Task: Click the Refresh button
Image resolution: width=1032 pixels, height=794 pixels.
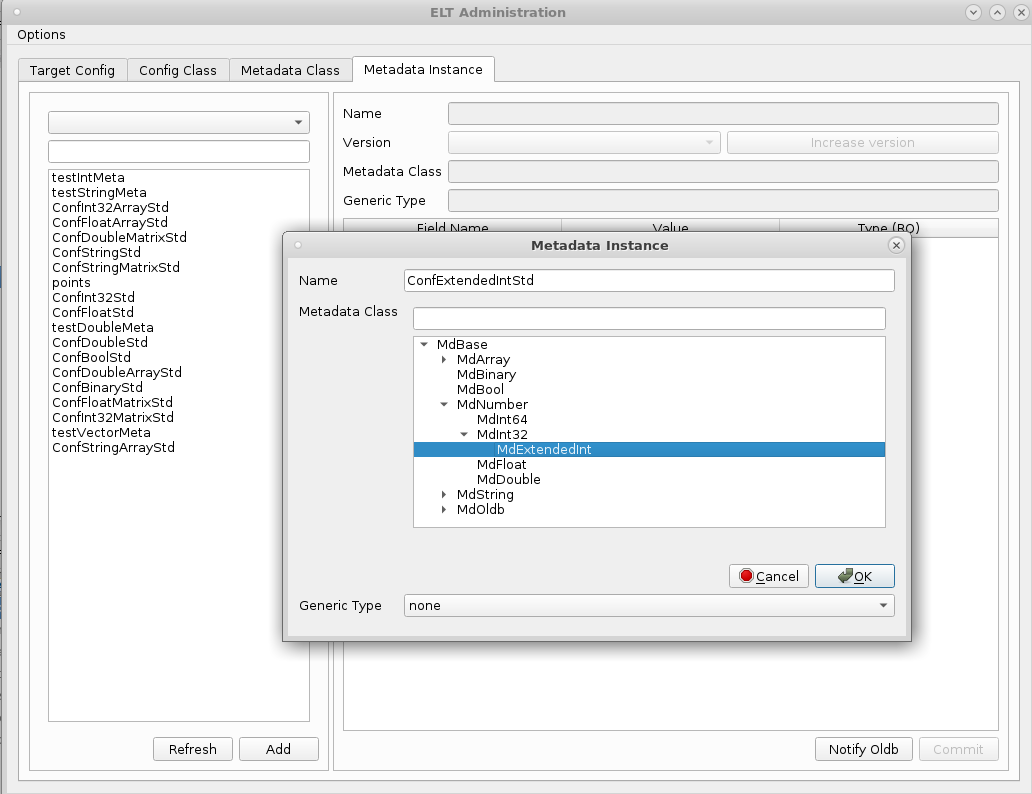Action: tap(193, 749)
